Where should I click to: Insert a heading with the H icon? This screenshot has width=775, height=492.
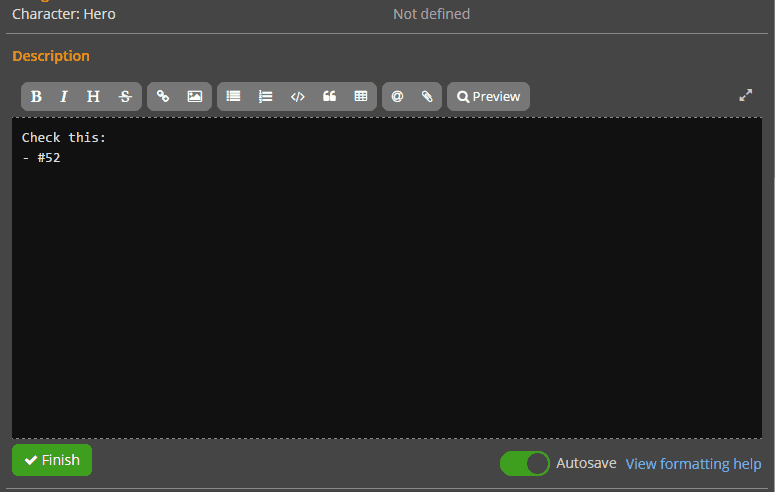pos(93,96)
